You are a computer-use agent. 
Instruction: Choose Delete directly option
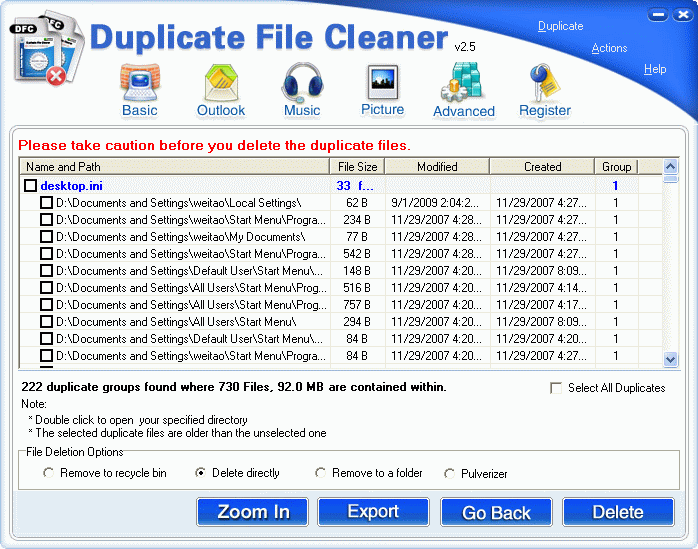(x=200, y=473)
